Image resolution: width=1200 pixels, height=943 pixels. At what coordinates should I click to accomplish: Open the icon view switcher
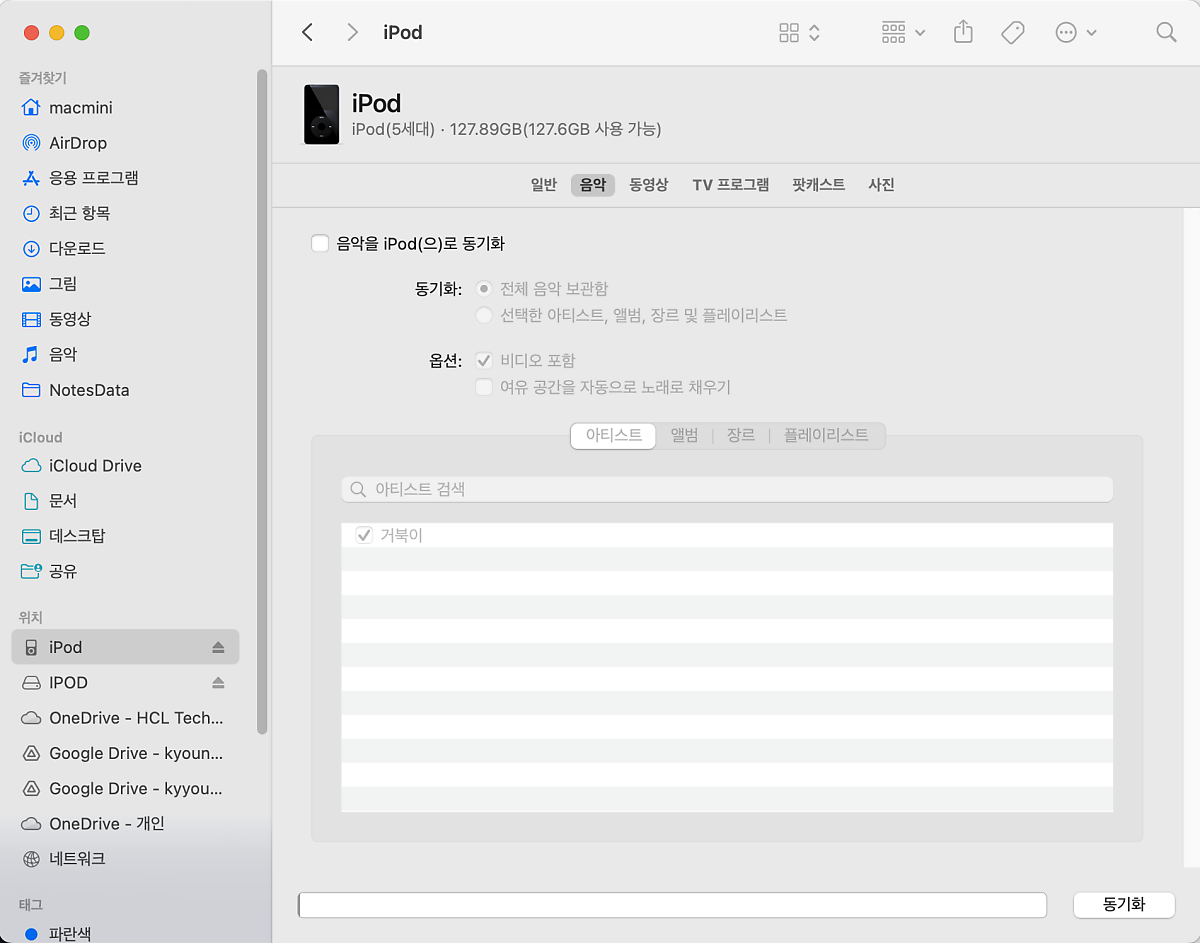click(x=799, y=32)
